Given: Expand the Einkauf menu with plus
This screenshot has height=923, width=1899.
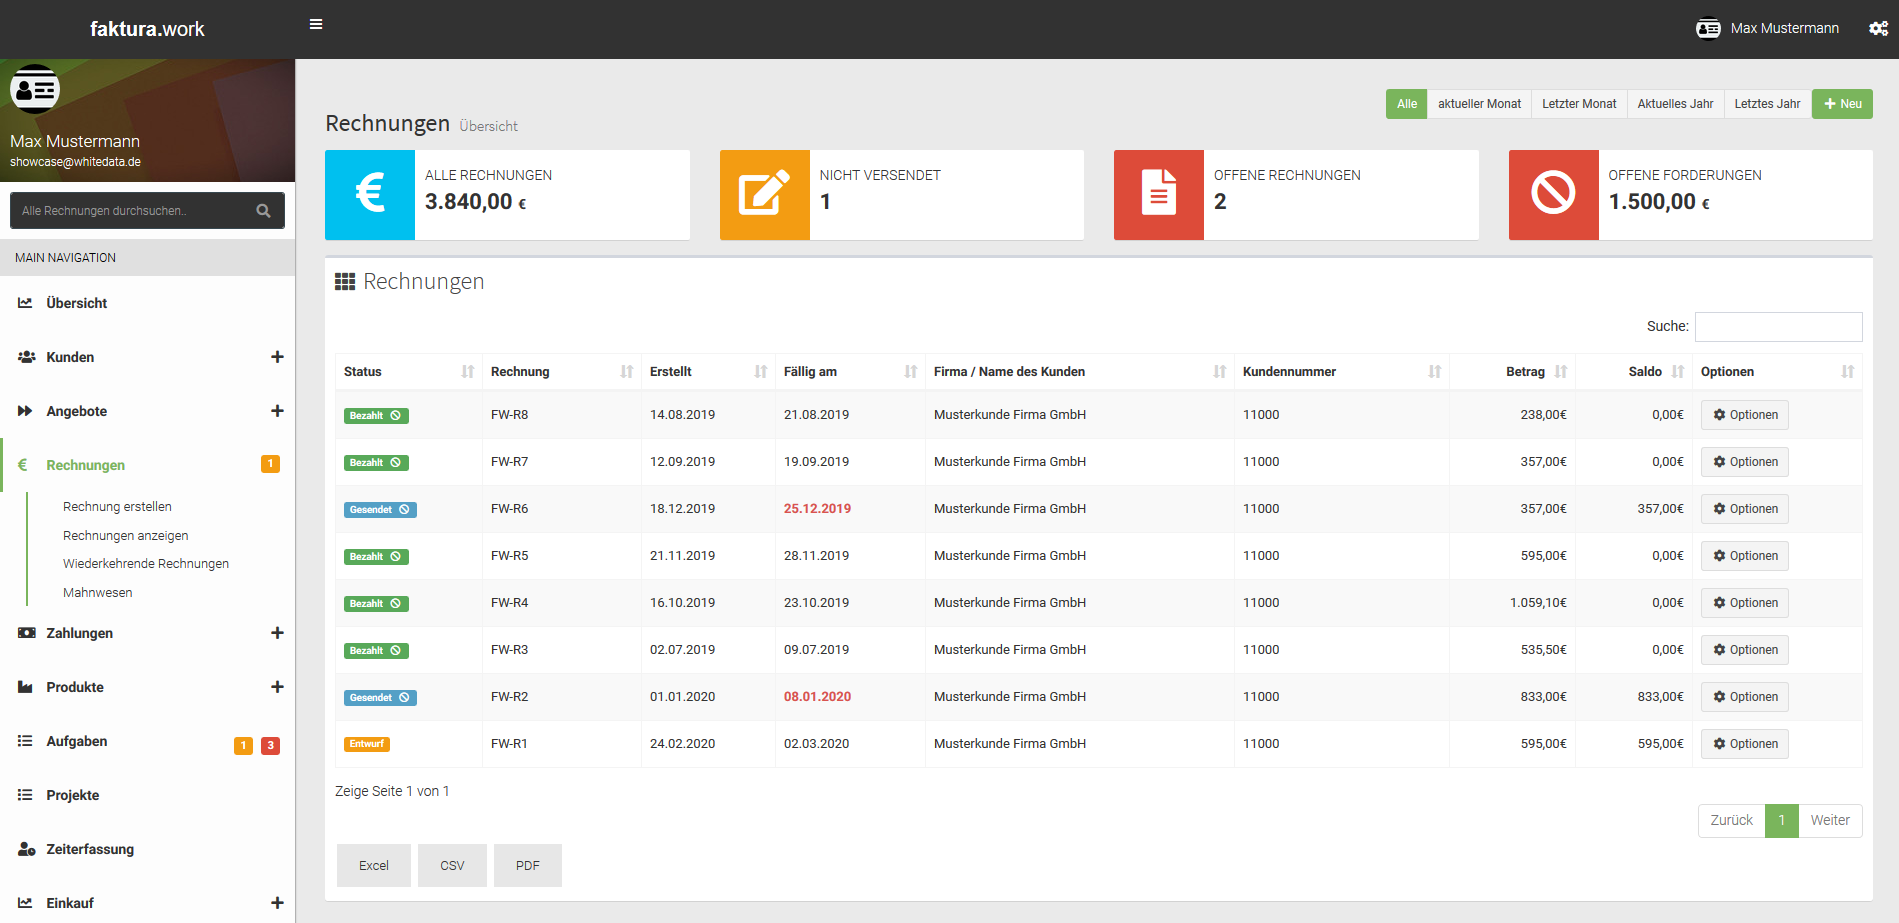Looking at the screenshot, I should 277,903.
